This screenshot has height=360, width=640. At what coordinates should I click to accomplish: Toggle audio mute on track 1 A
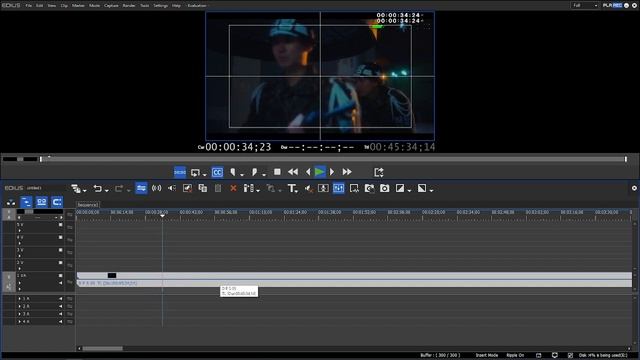click(x=60, y=299)
